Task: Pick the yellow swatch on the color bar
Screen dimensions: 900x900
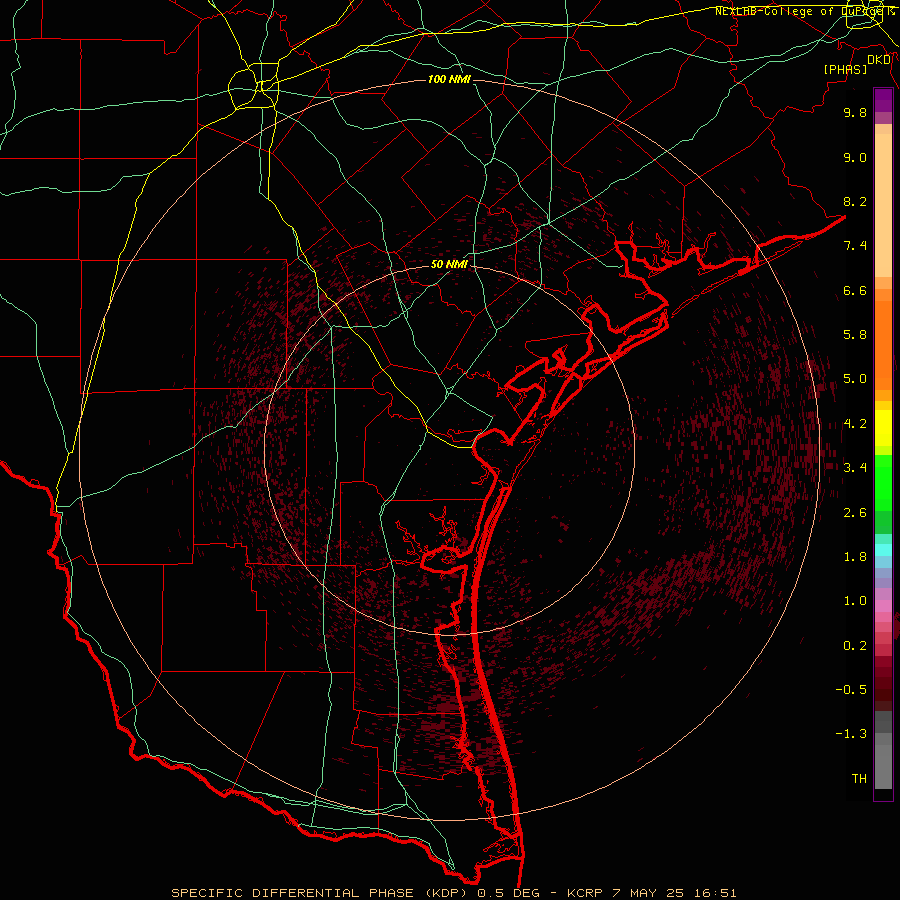Action: pyautogui.click(x=883, y=428)
